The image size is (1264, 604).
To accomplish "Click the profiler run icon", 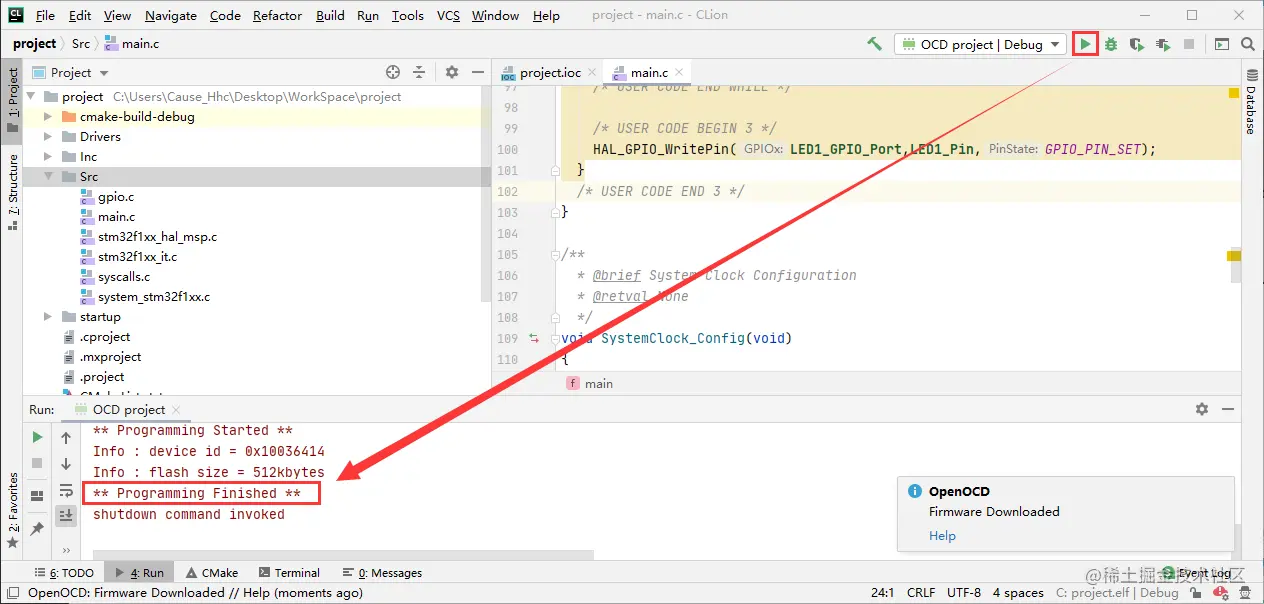I will click(1162, 44).
